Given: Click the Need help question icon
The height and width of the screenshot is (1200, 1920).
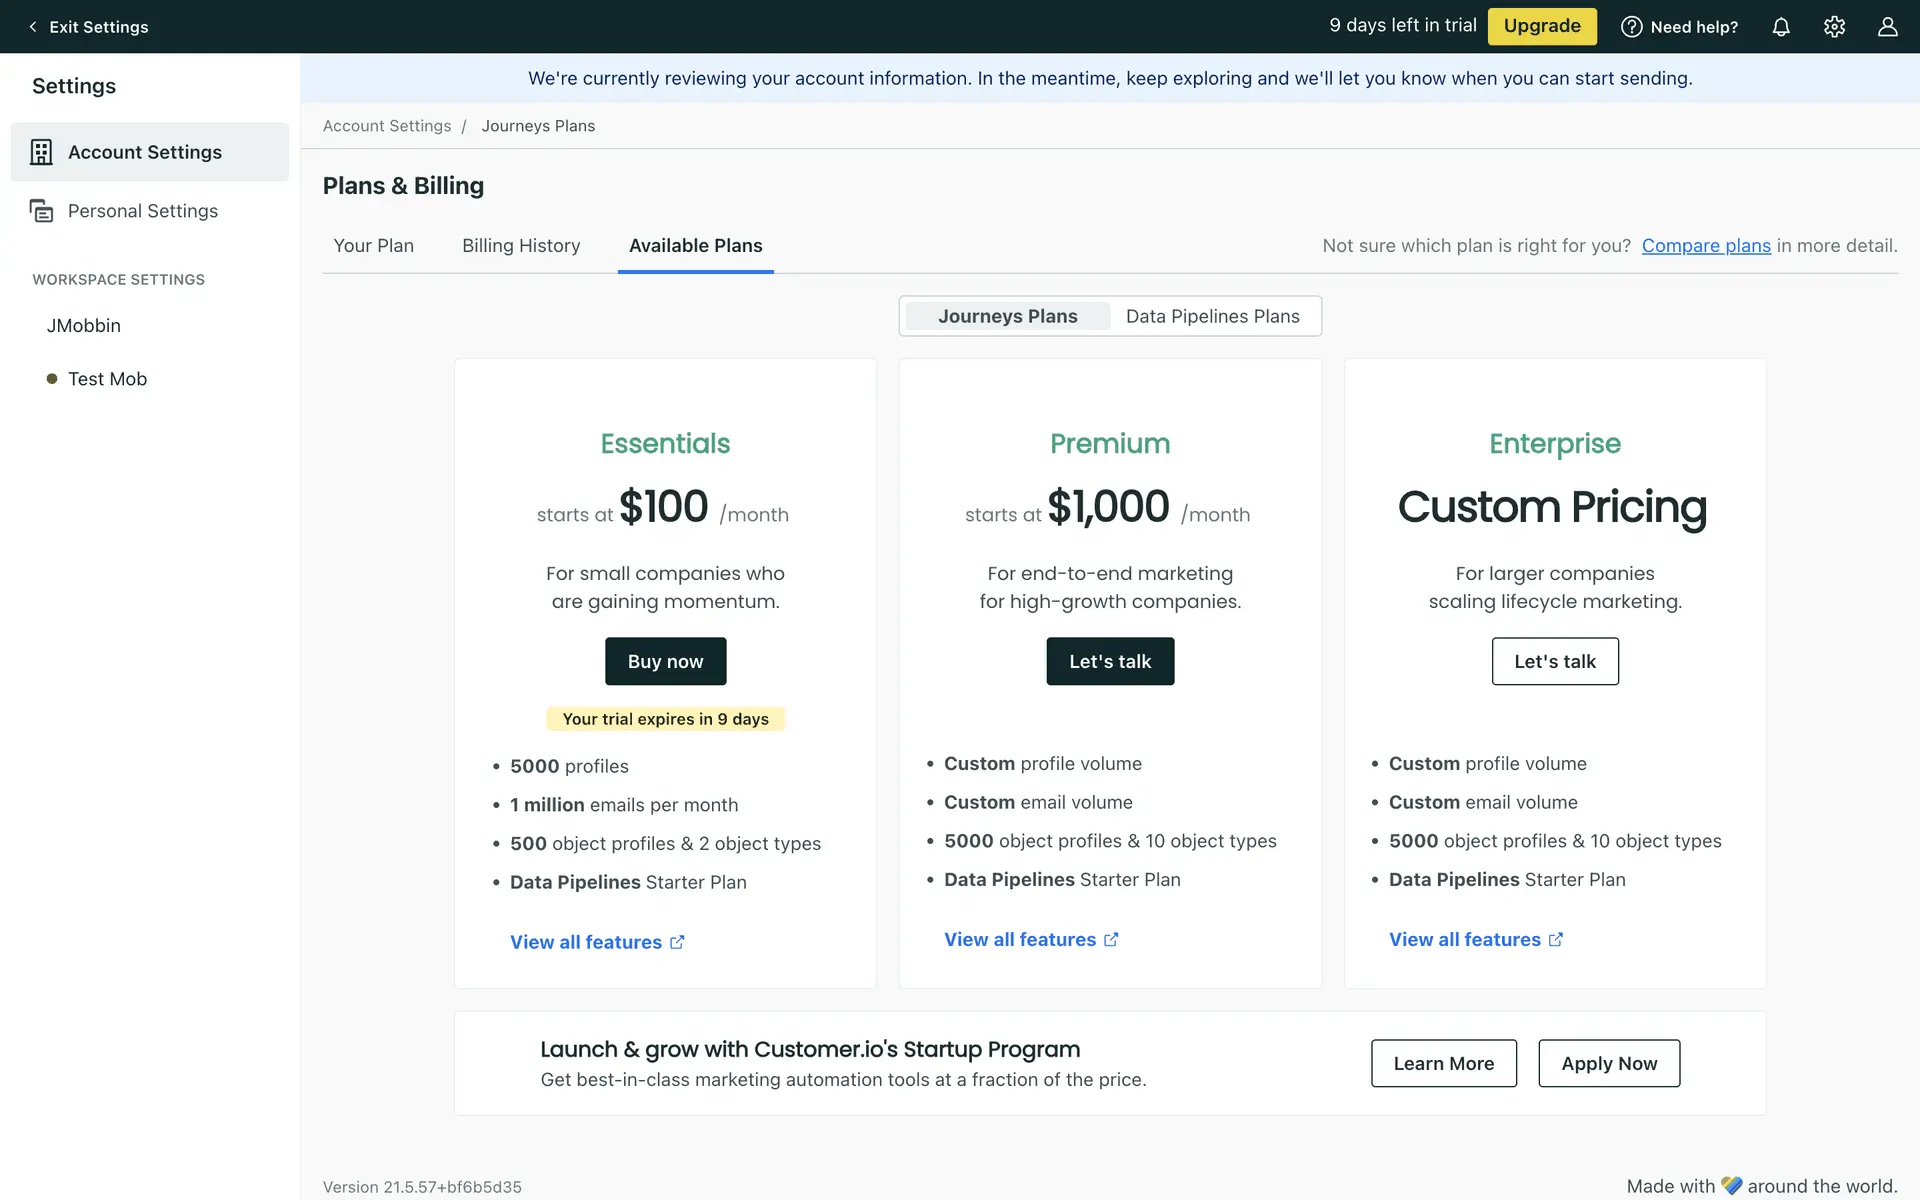Looking at the screenshot, I should pyautogui.click(x=1631, y=27).
